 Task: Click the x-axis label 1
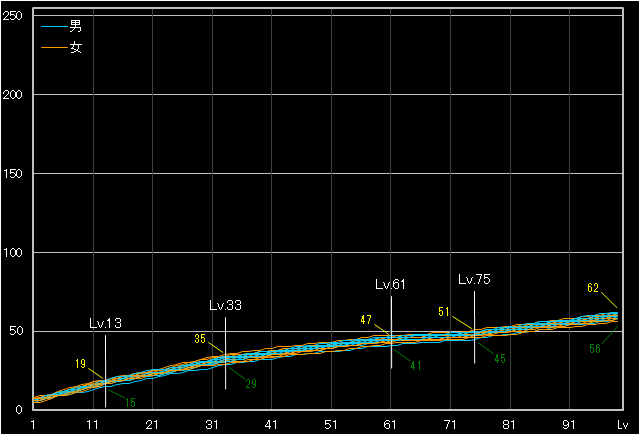click(33, 425)
